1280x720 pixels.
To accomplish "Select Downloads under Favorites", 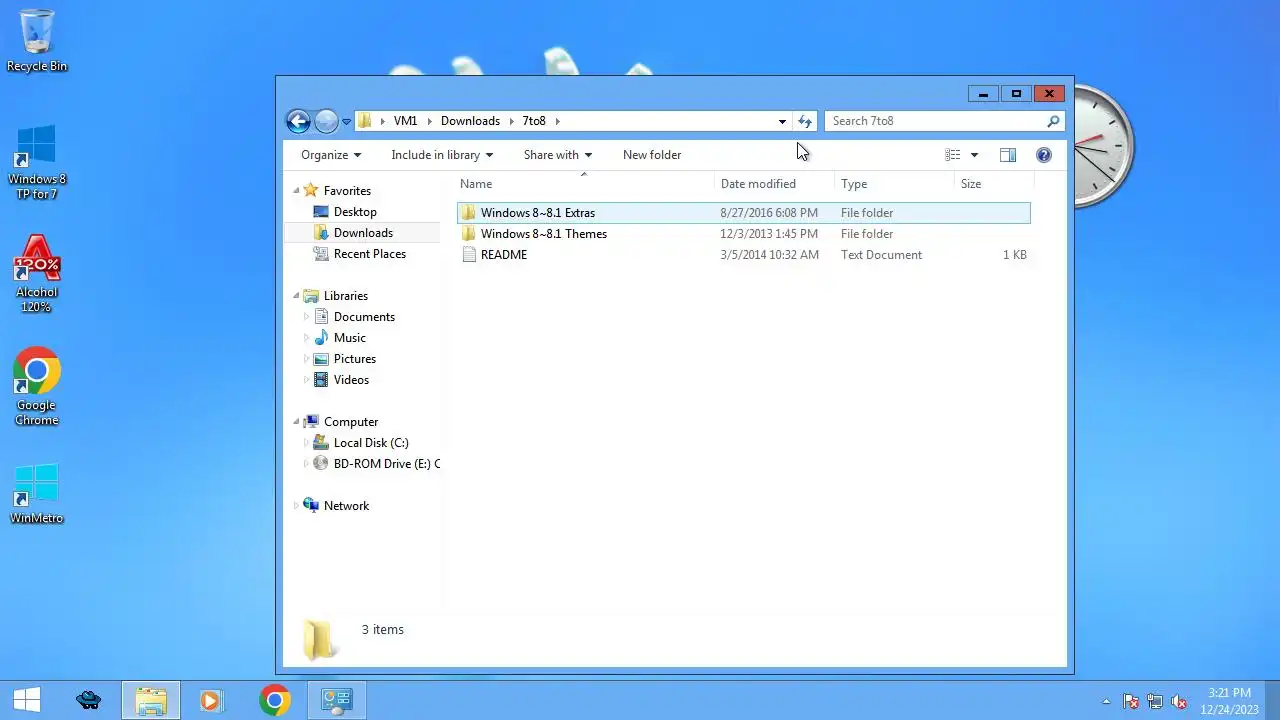I will point(363,233).
